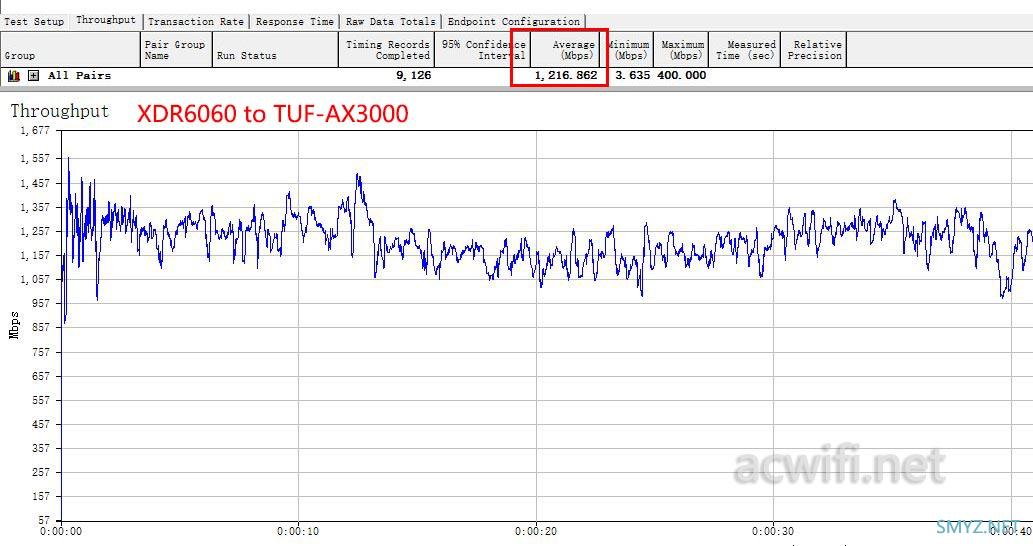
Task: Expand the All Pairs group
Action: point(34,76)
